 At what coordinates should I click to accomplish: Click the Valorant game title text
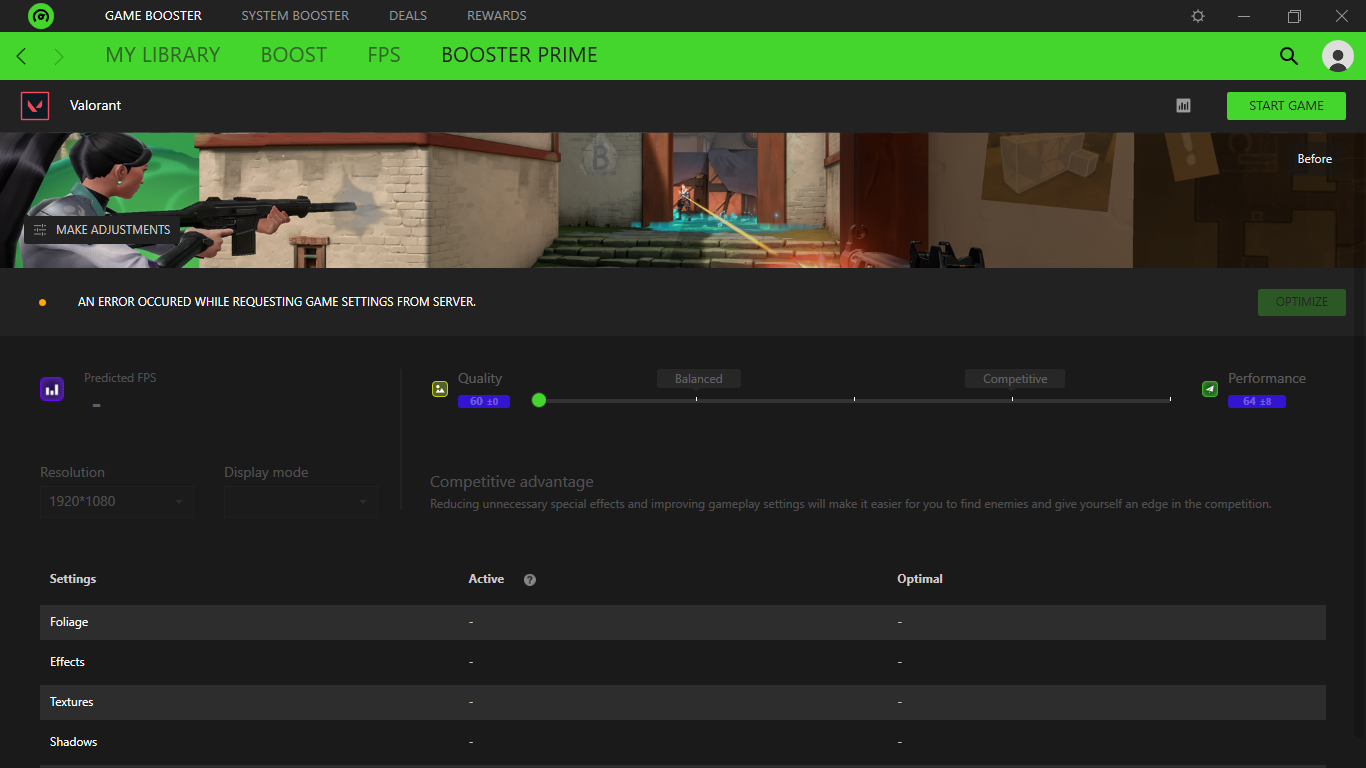coord(96,106)
